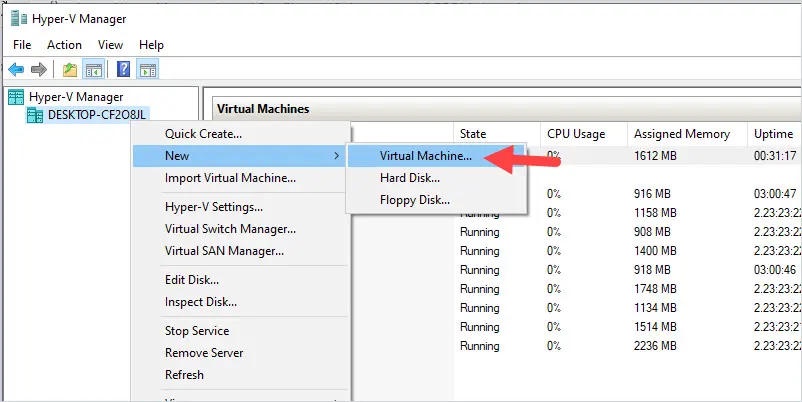Select the row with 916 MB memory
Viewport: 802px width, 402px height.
point(664,194)
